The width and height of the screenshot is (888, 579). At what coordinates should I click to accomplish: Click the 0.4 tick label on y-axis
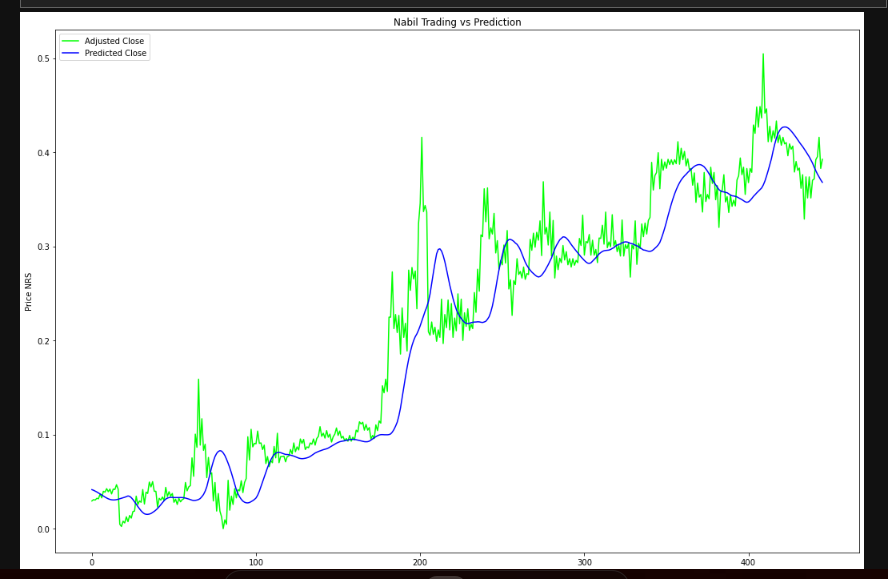[44, 153]
